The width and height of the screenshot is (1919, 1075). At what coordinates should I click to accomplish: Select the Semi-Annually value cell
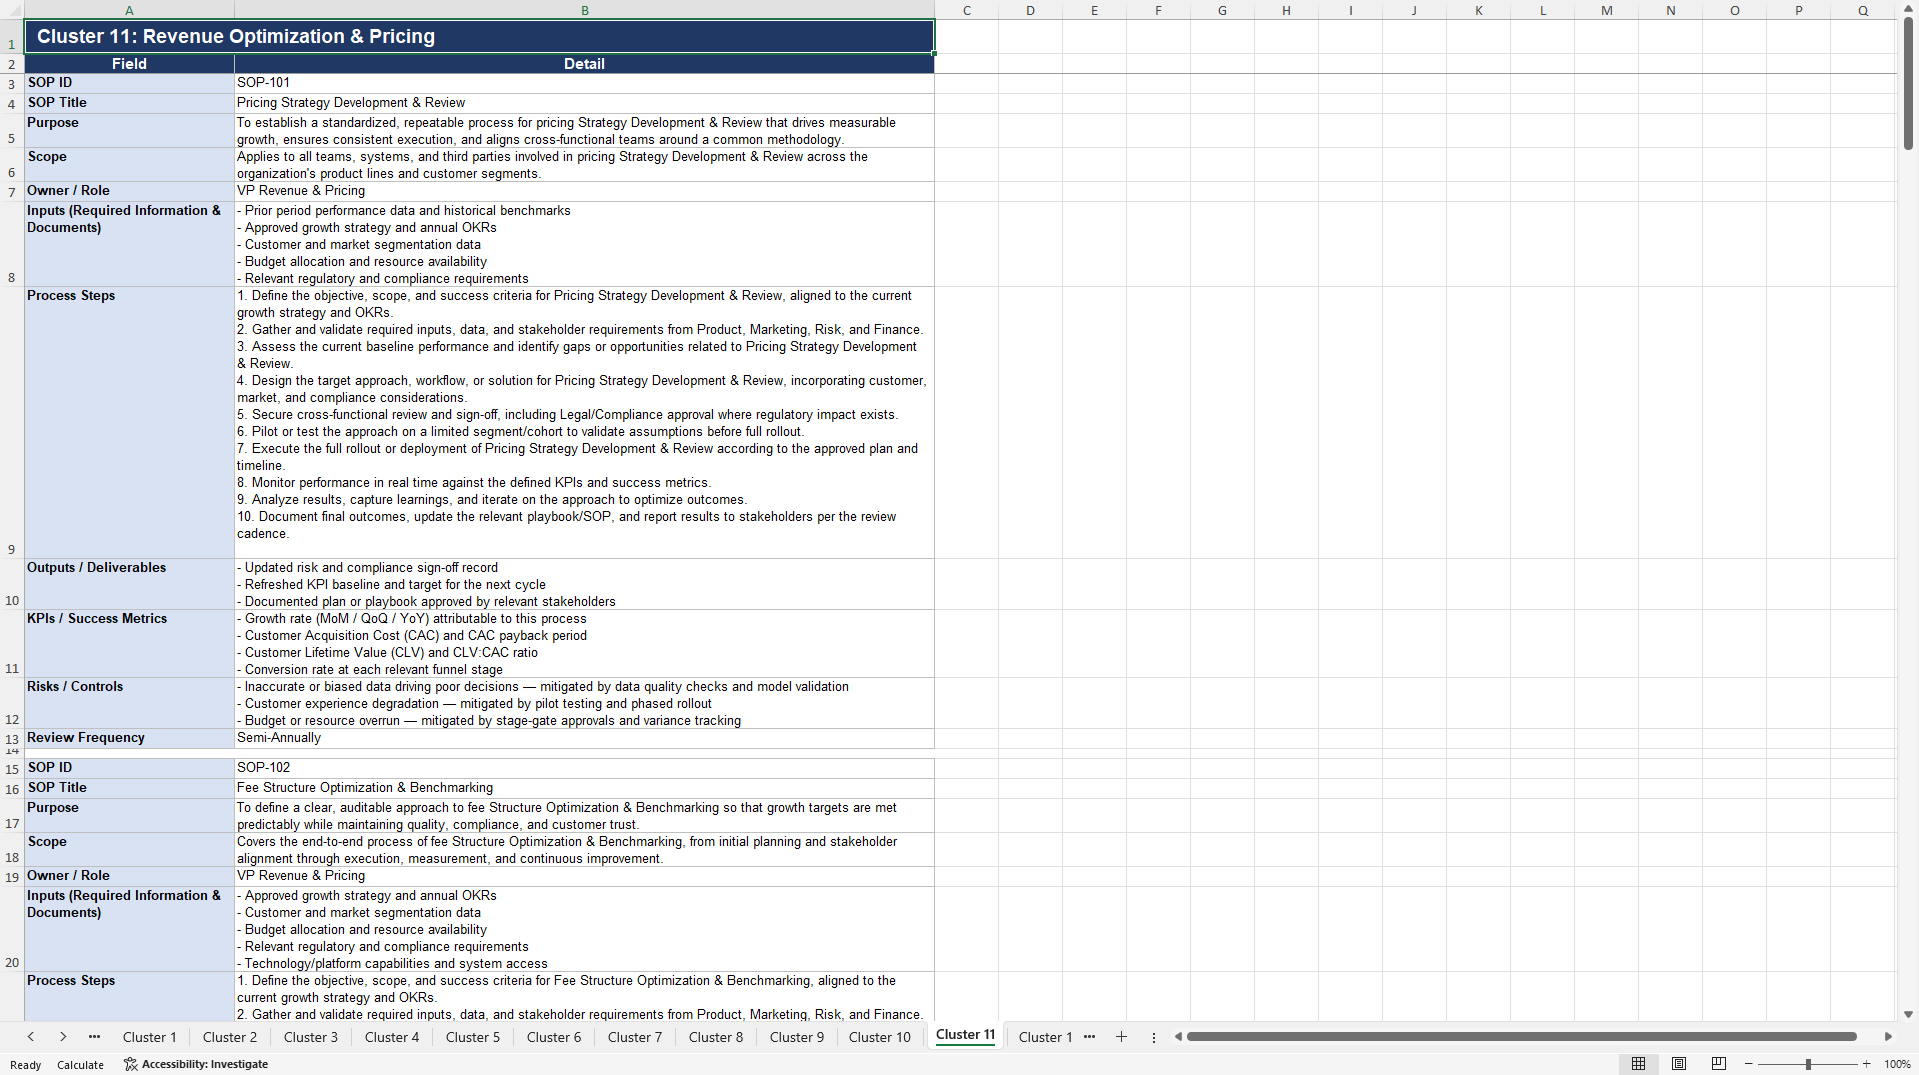[x=584, y=738]
